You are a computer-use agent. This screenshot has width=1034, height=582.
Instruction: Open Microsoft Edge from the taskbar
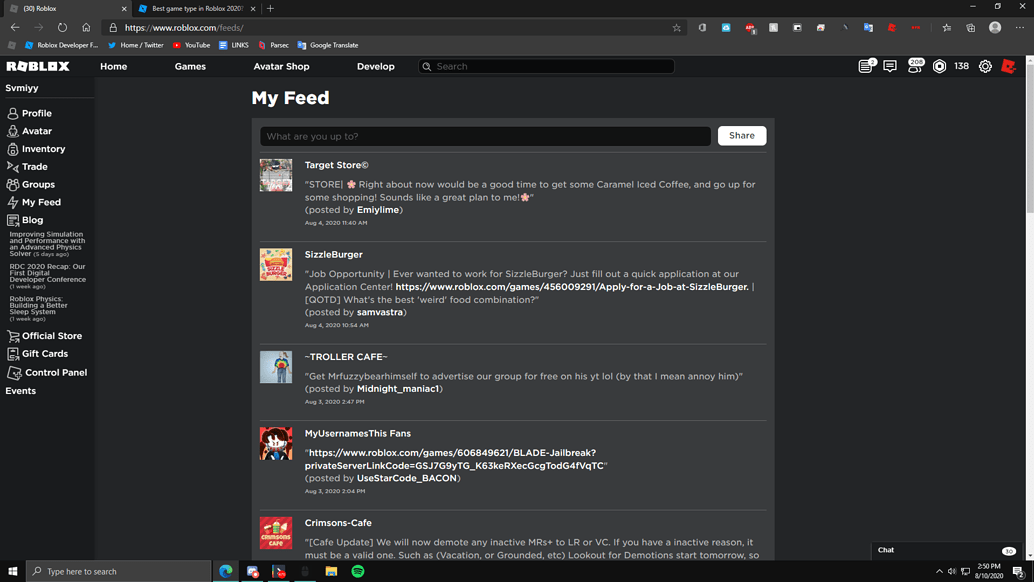click(226, 571)
